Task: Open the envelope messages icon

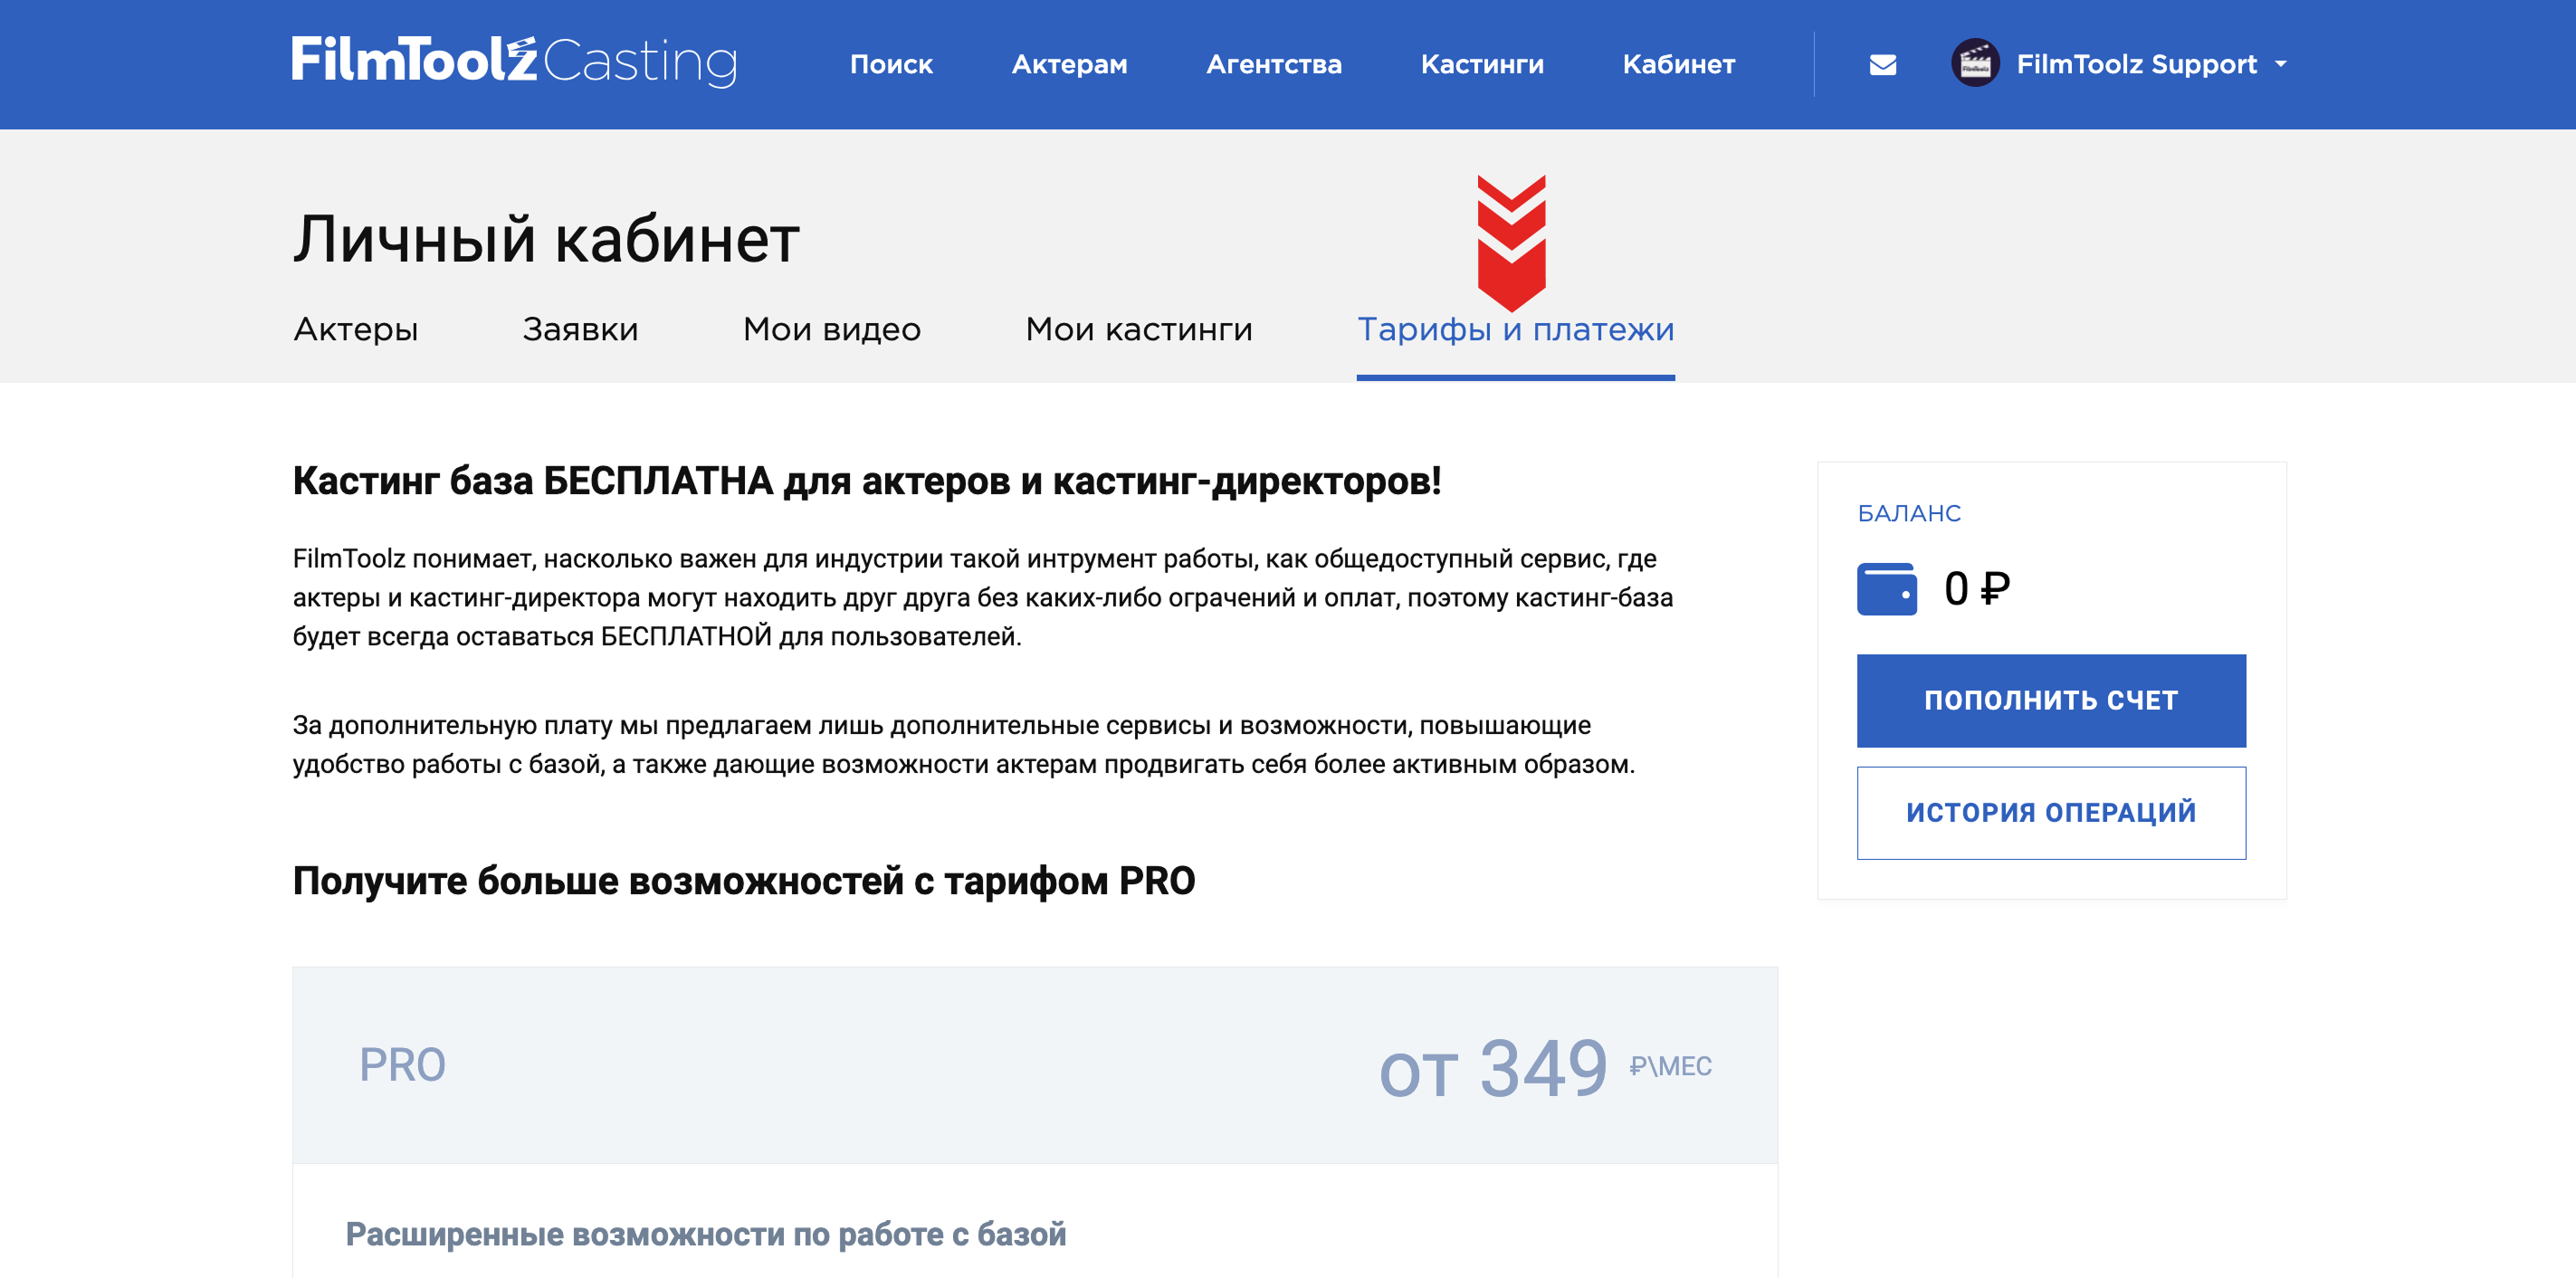Action: coord(1882,65)
